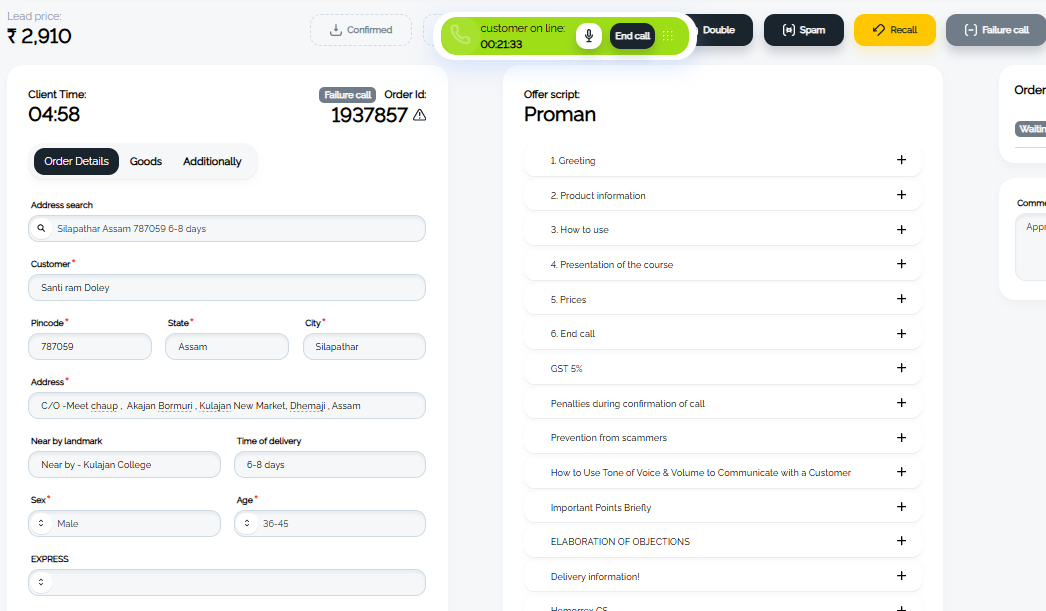Expand ELABORATION OF OBJECTIONS section
1046x611 pixels.
coord(722,542)
